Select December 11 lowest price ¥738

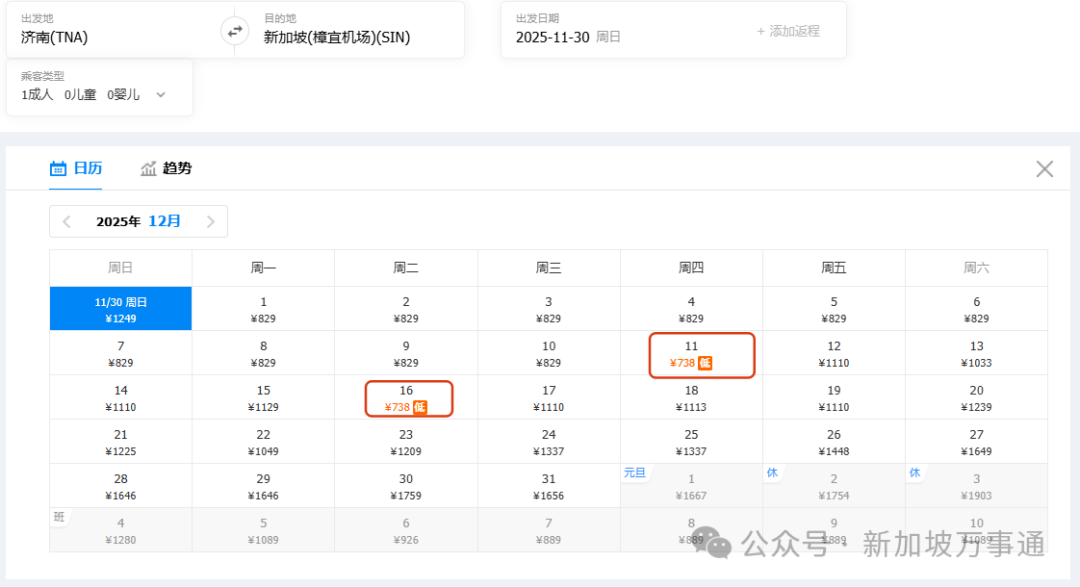[x=692, y=353]
